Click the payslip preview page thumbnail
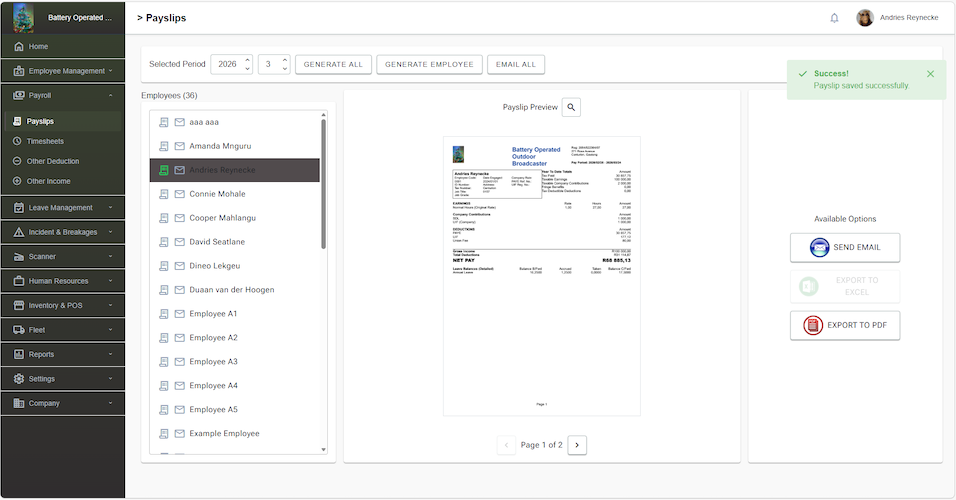Image resolution: width=956 pixels, height=500 pixels. click(541, 276)
